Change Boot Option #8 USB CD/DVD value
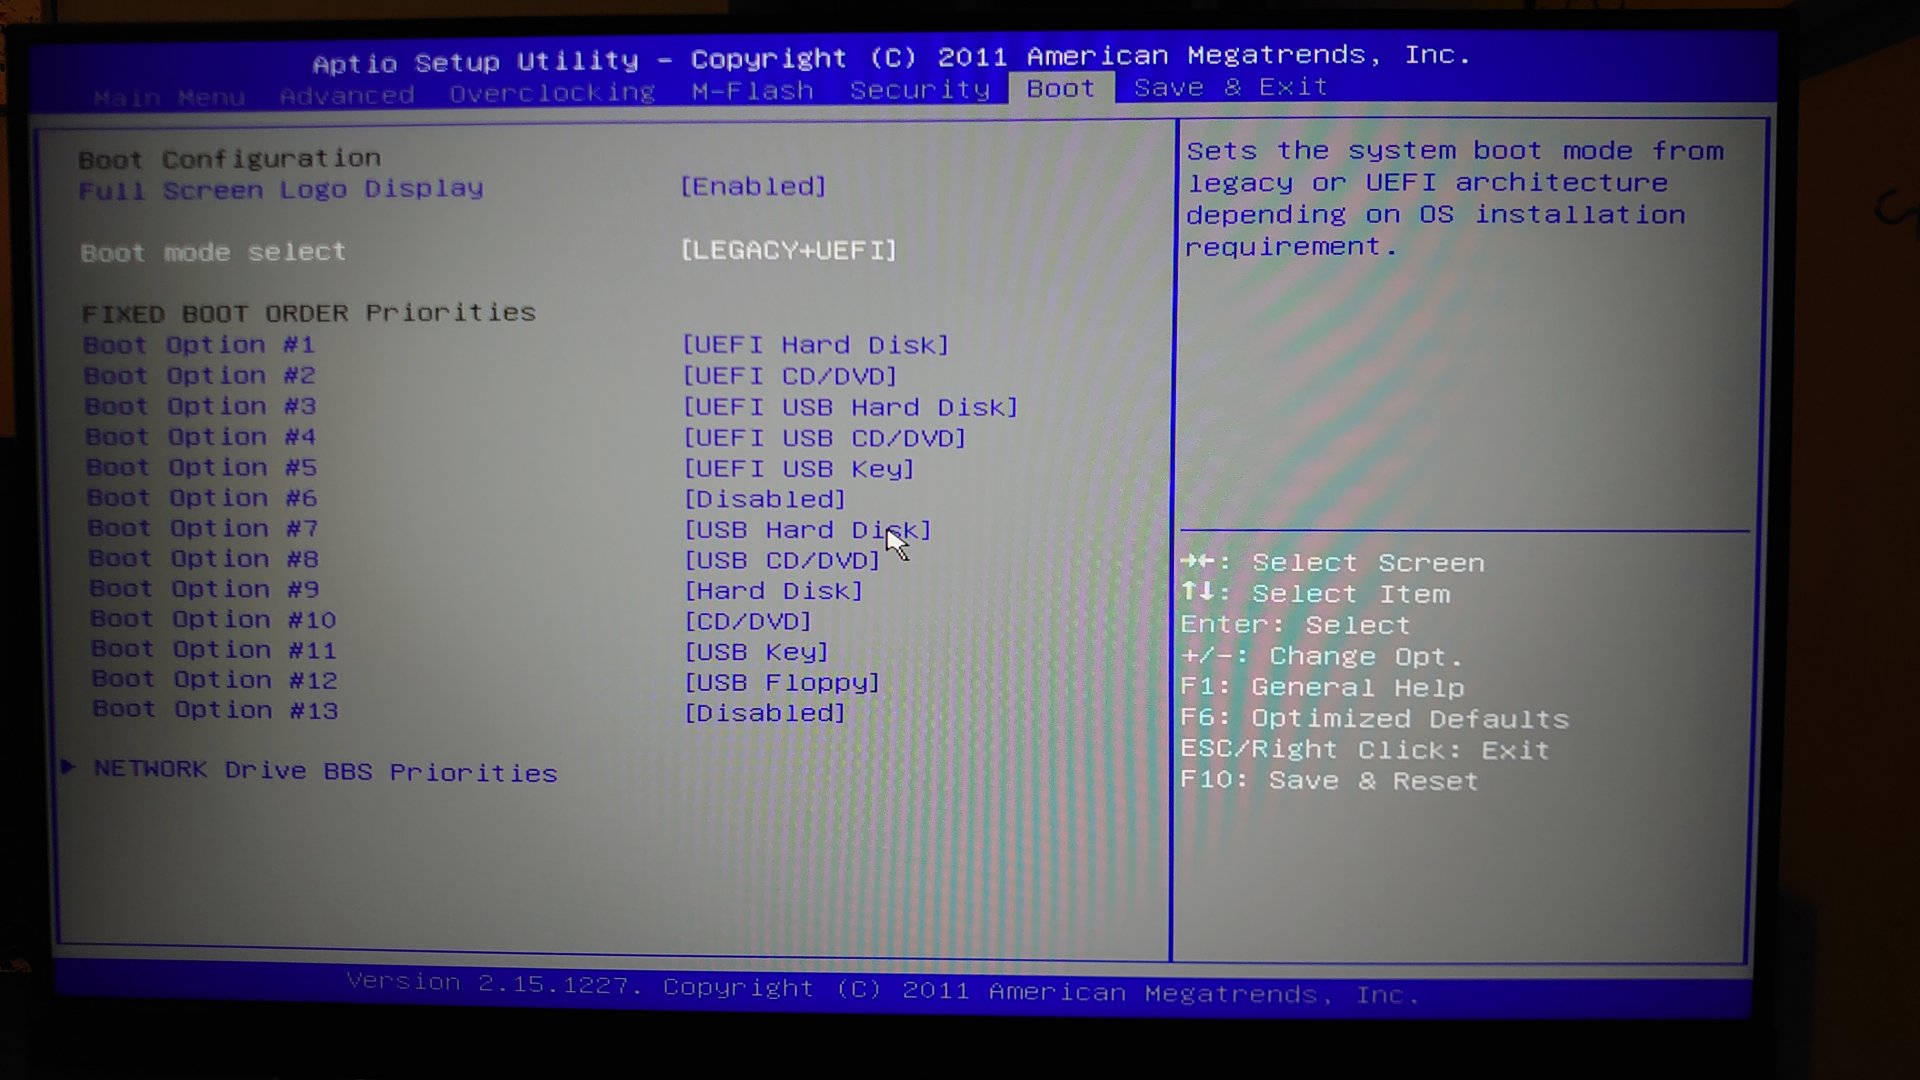This screenshot has height=1080, width=1920. point(782,561)
